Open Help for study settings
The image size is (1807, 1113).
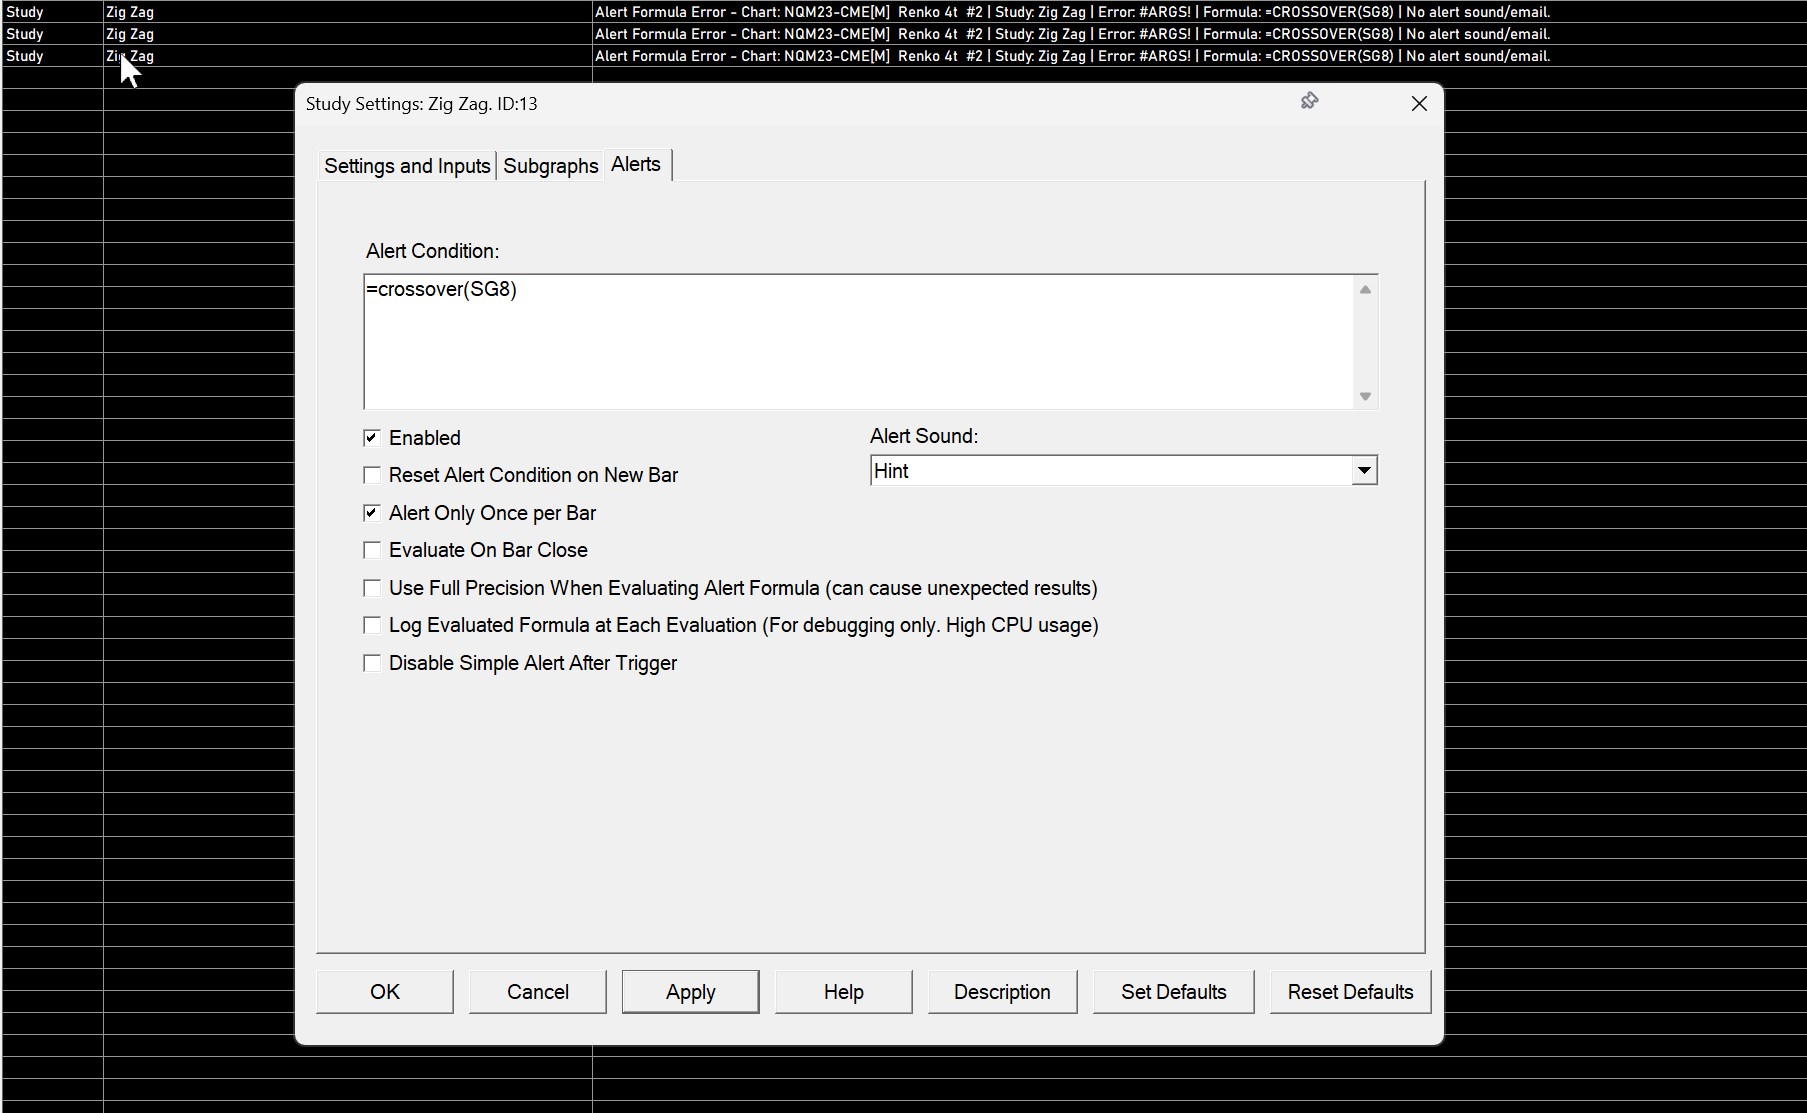[844, 992]
